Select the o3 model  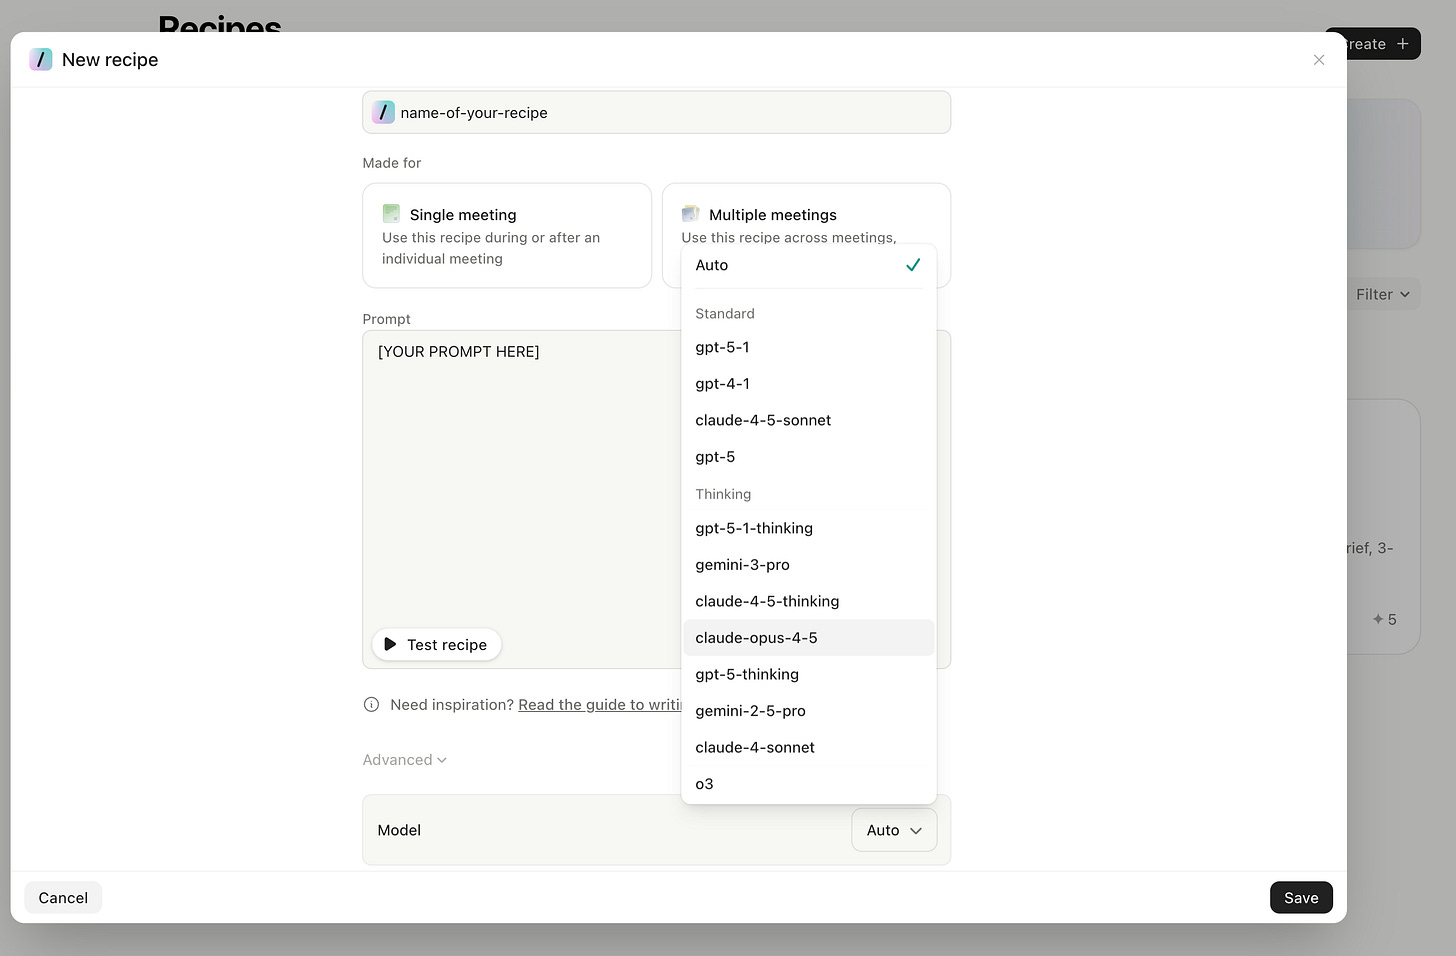click(x=809, y=784)
